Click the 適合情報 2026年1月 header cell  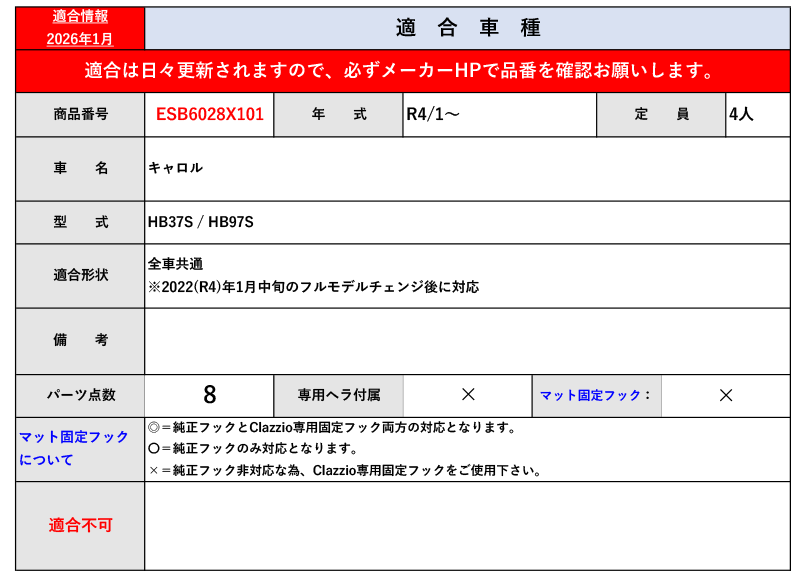point(80,28)
